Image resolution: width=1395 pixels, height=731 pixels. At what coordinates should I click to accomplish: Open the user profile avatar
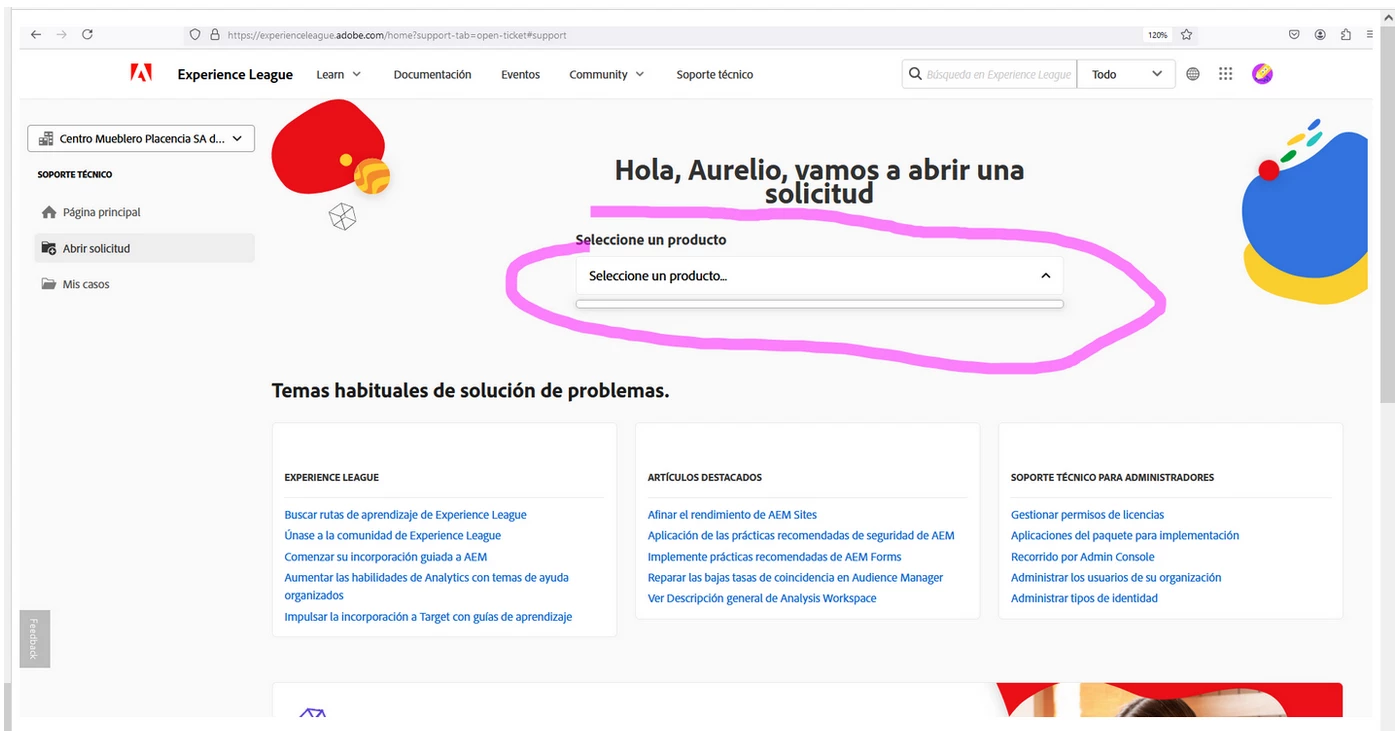point(1262,74)
